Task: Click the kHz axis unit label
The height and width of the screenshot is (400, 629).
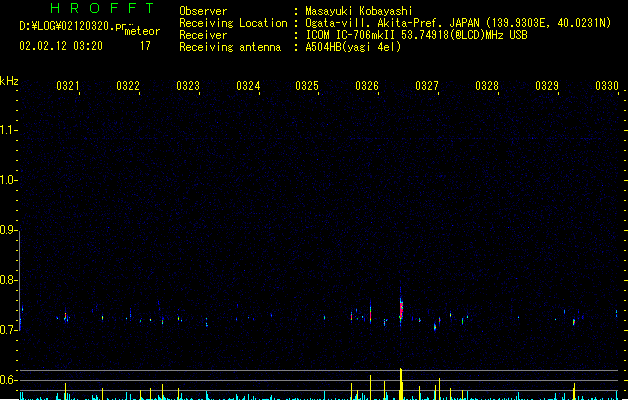Action: point(9,81)
